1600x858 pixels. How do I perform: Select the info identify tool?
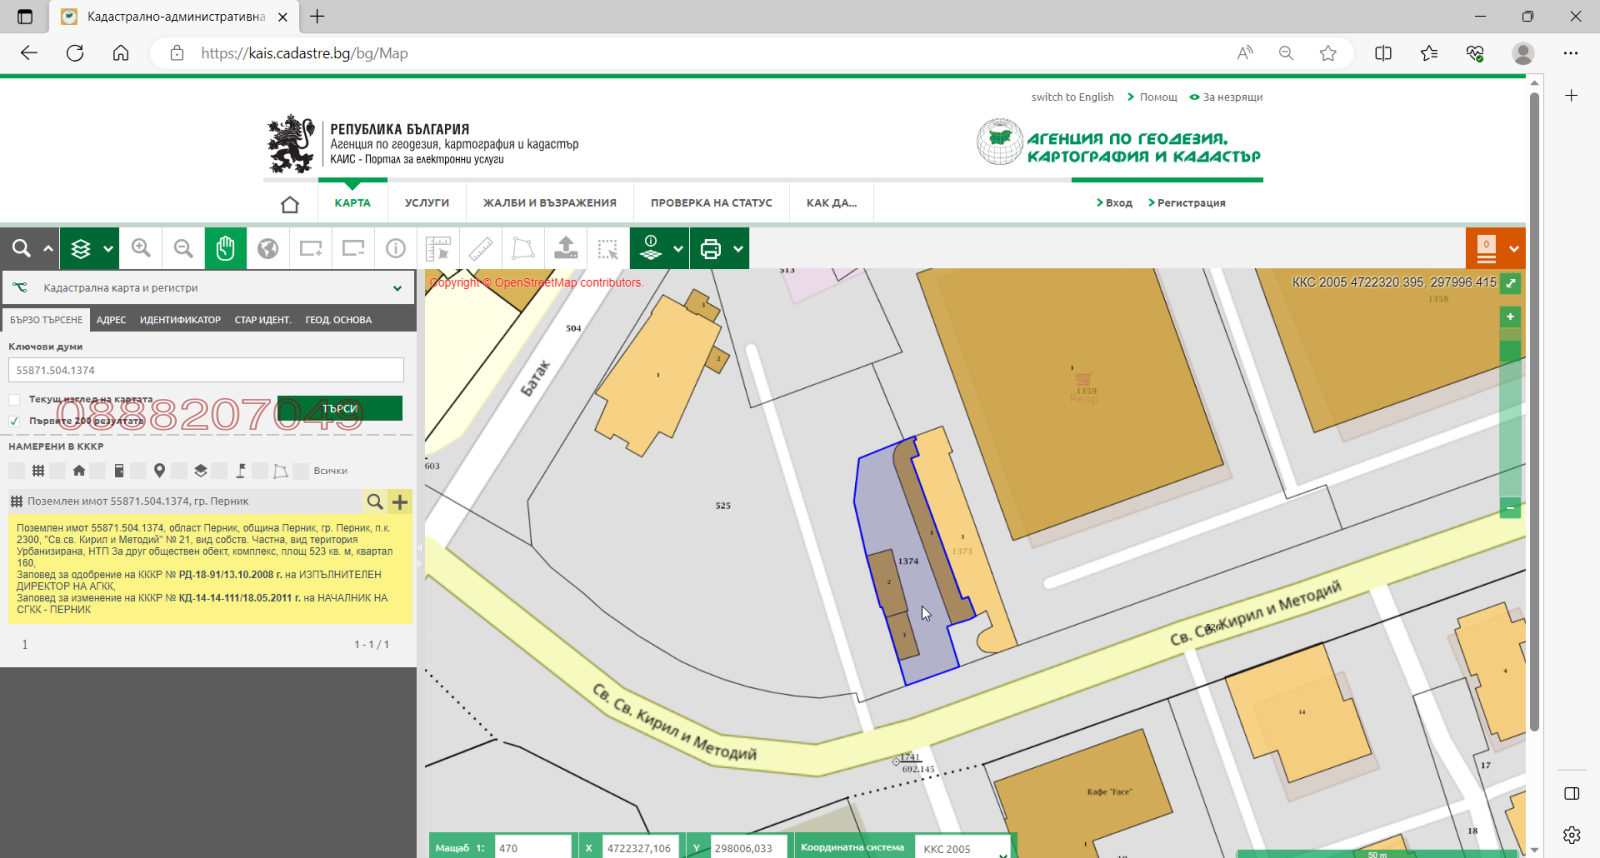click(396, 248)
